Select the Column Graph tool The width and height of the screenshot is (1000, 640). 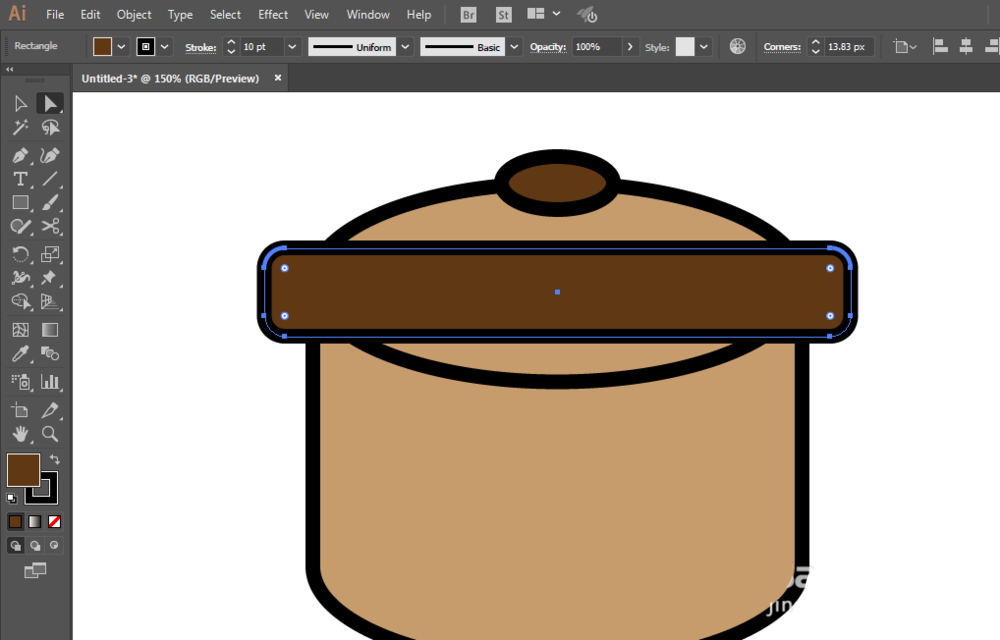coord(50,382)
